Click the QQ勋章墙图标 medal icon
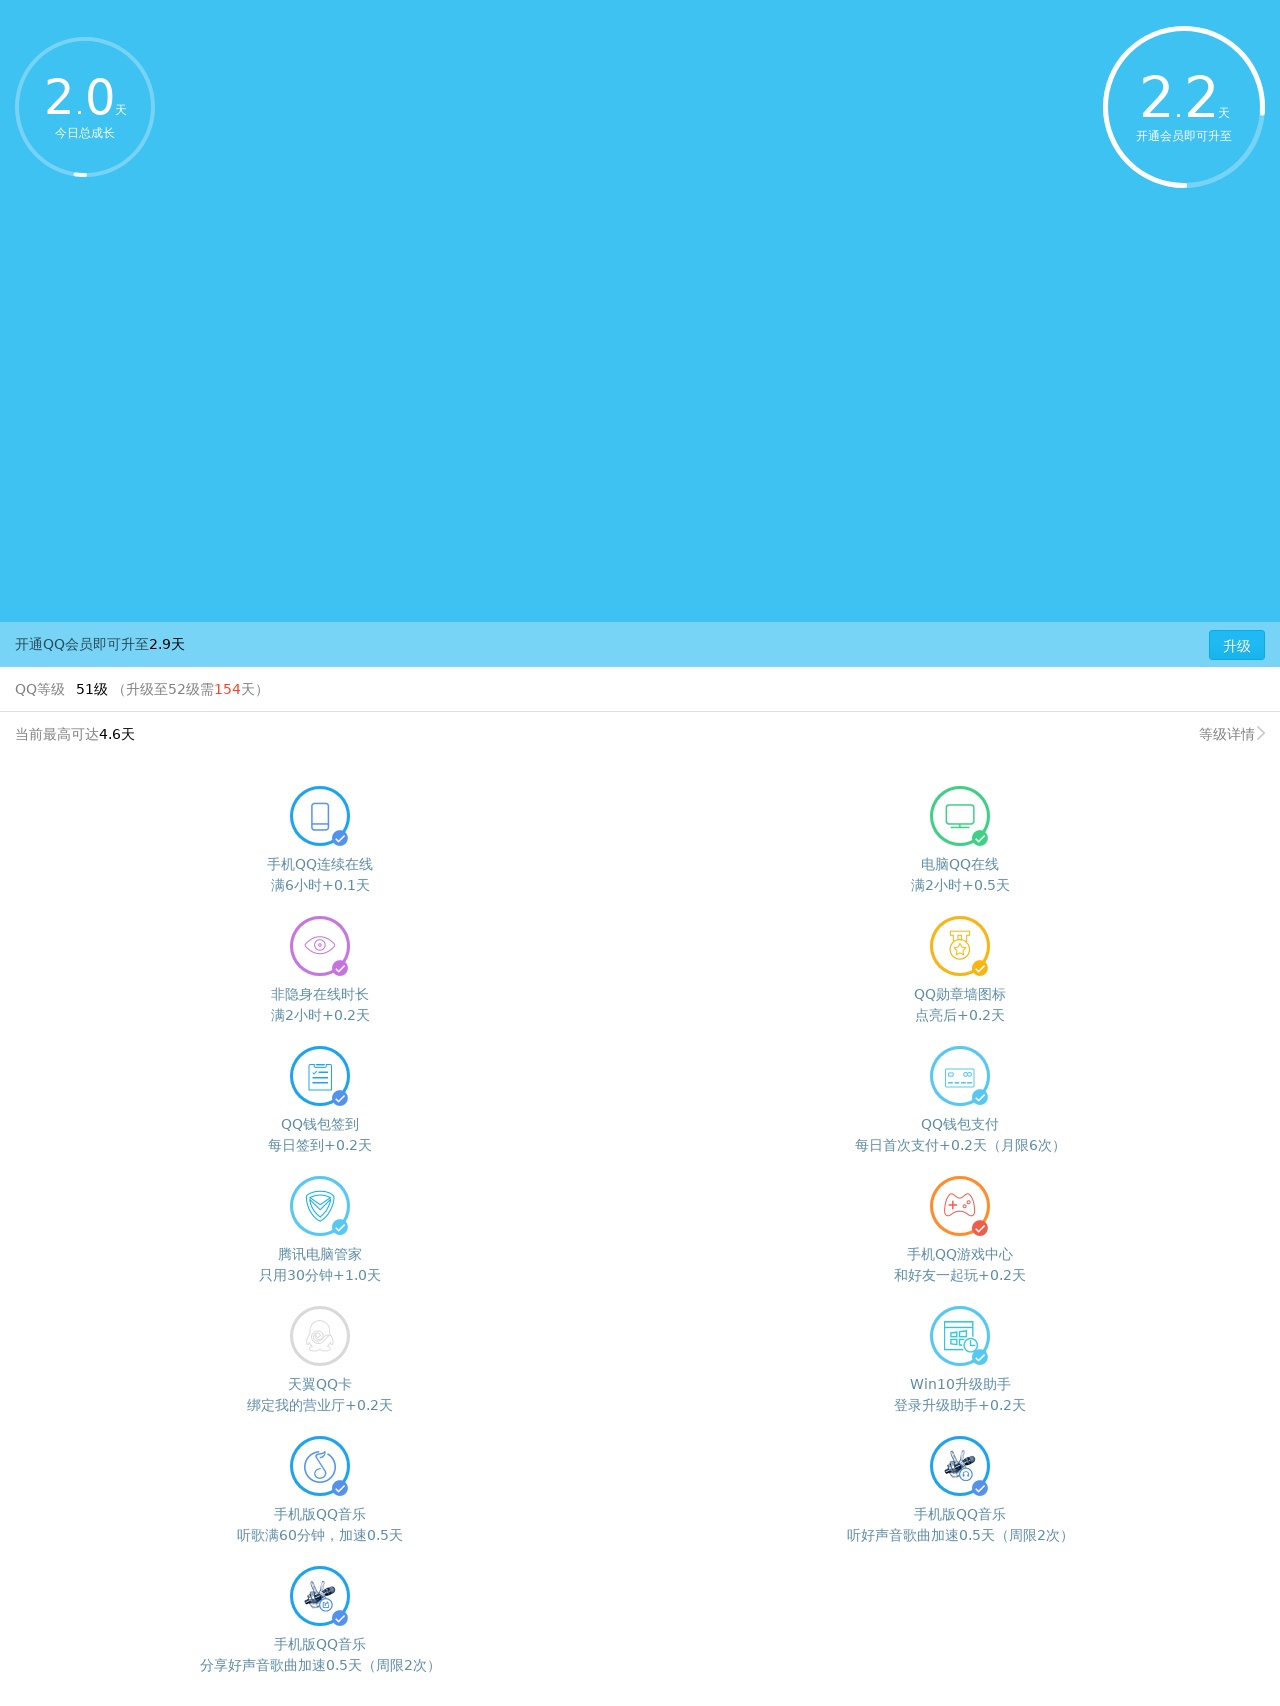The height and width of the screenshot is (1706, 1280). coord(960,946)
